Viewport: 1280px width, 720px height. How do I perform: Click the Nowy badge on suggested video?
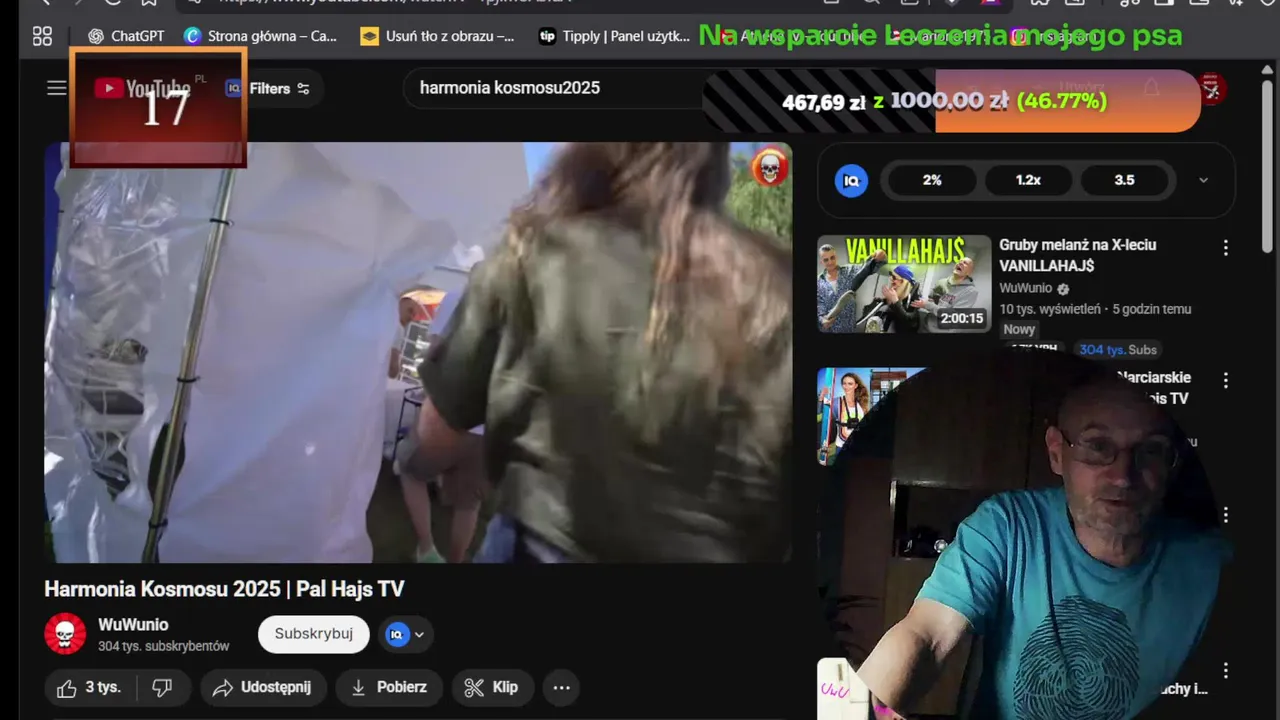(x=1019, y=329)
